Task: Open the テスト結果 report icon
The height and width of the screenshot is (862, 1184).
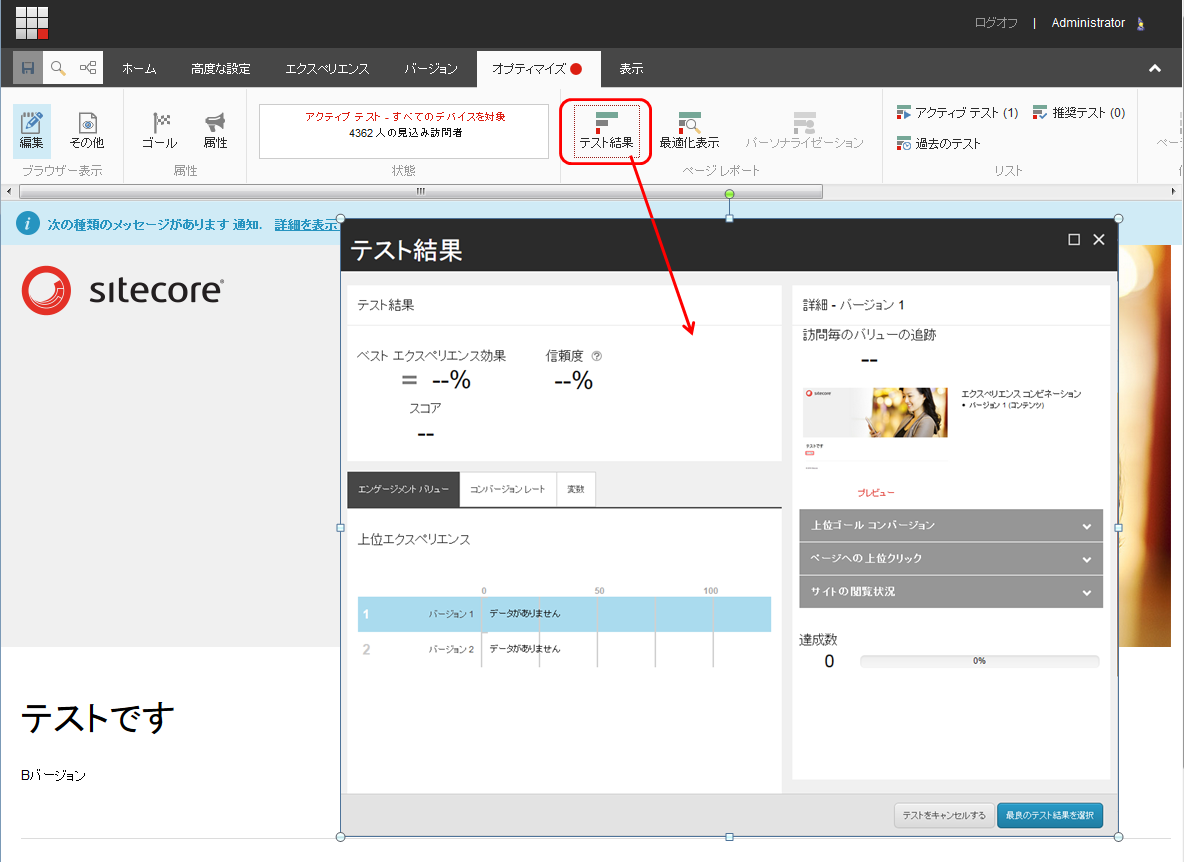Action: point(606,131)
